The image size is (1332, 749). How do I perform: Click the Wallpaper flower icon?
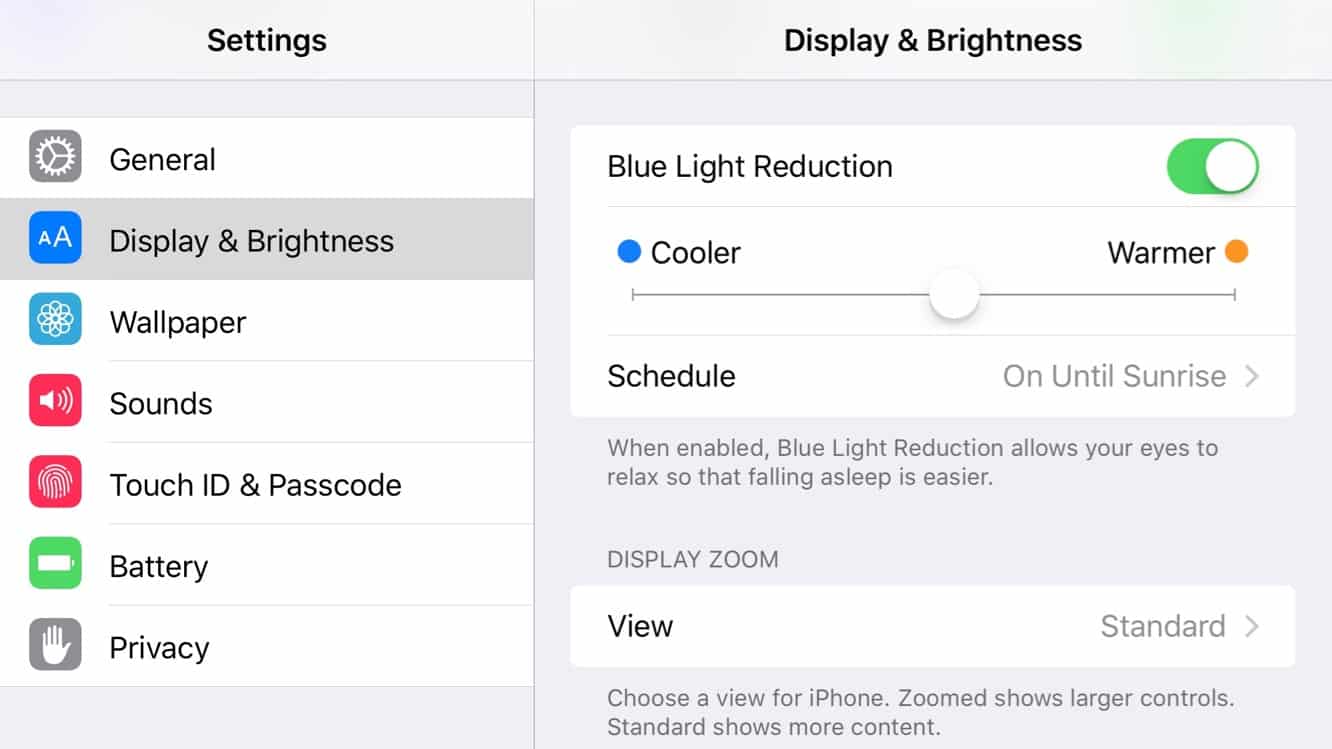tap(55, 320)
